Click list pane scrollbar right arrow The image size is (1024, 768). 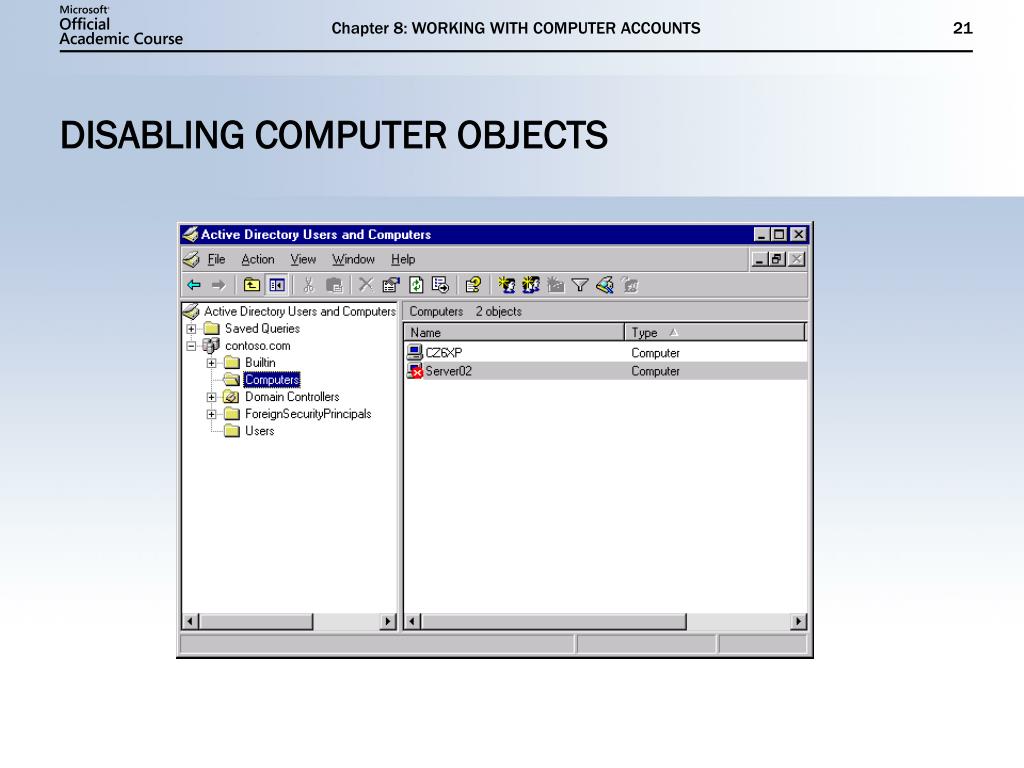click(798, 621)
